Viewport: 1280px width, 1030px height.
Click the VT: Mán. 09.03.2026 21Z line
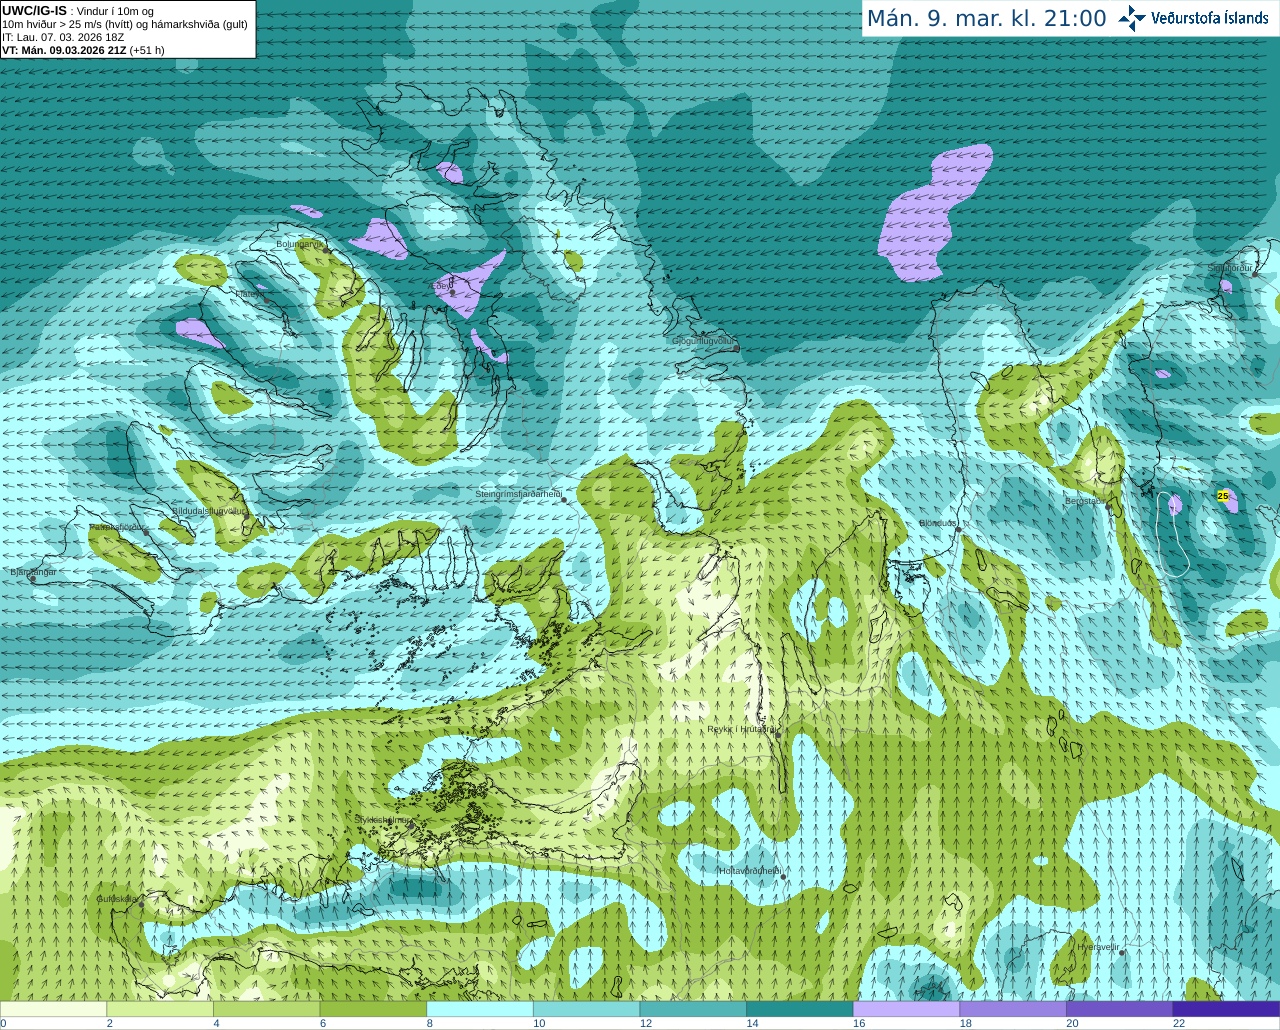(x=83, y=50)
